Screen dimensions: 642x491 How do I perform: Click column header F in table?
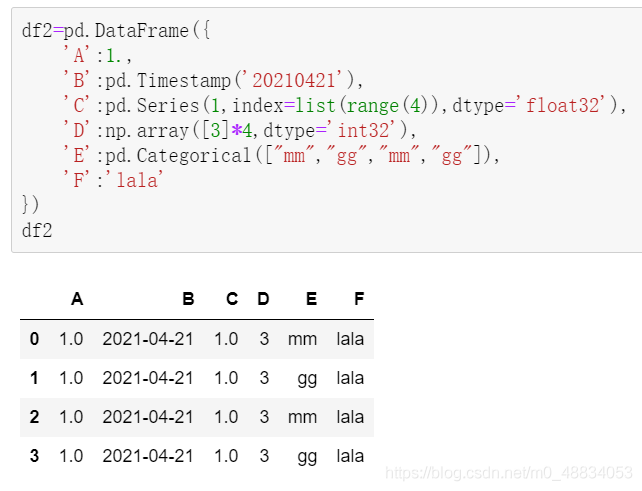[359, 299]
